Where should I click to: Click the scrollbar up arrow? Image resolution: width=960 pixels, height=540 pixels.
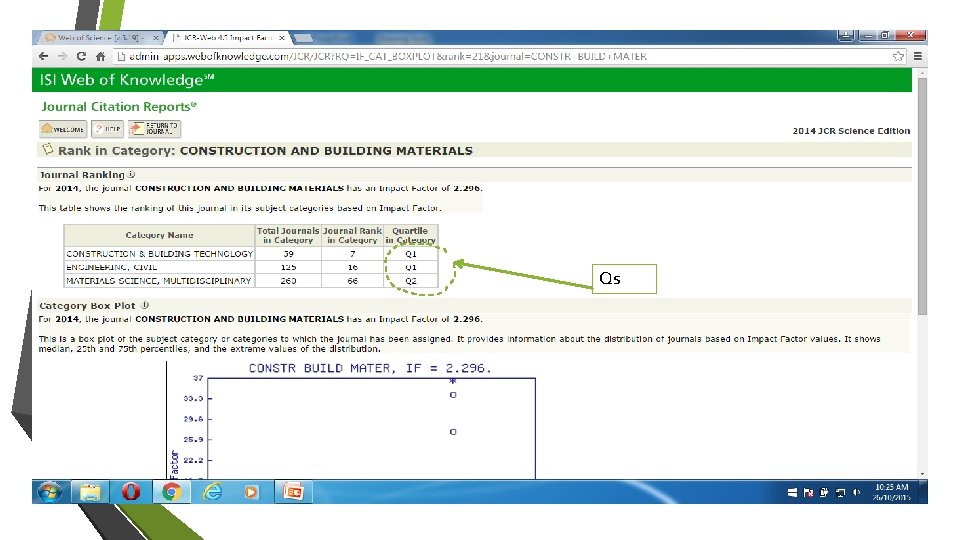tap(922, 73)
